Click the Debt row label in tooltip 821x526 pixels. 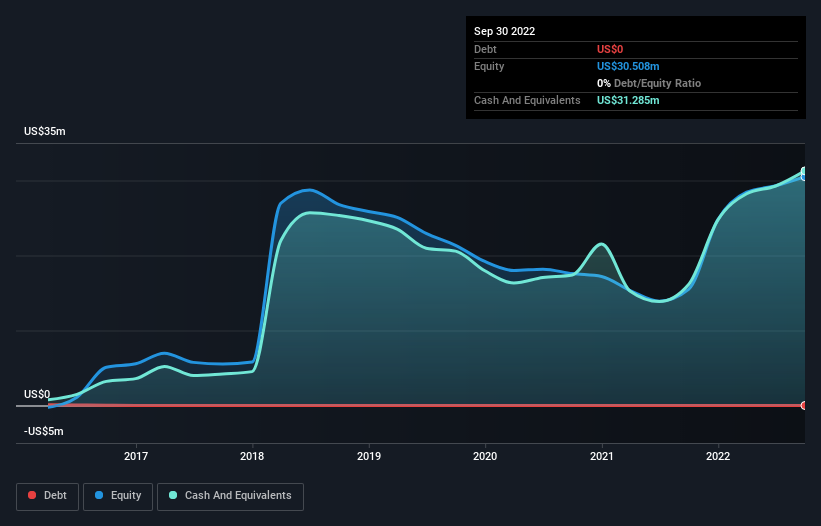pyautogui.click(x=485, y=49)
